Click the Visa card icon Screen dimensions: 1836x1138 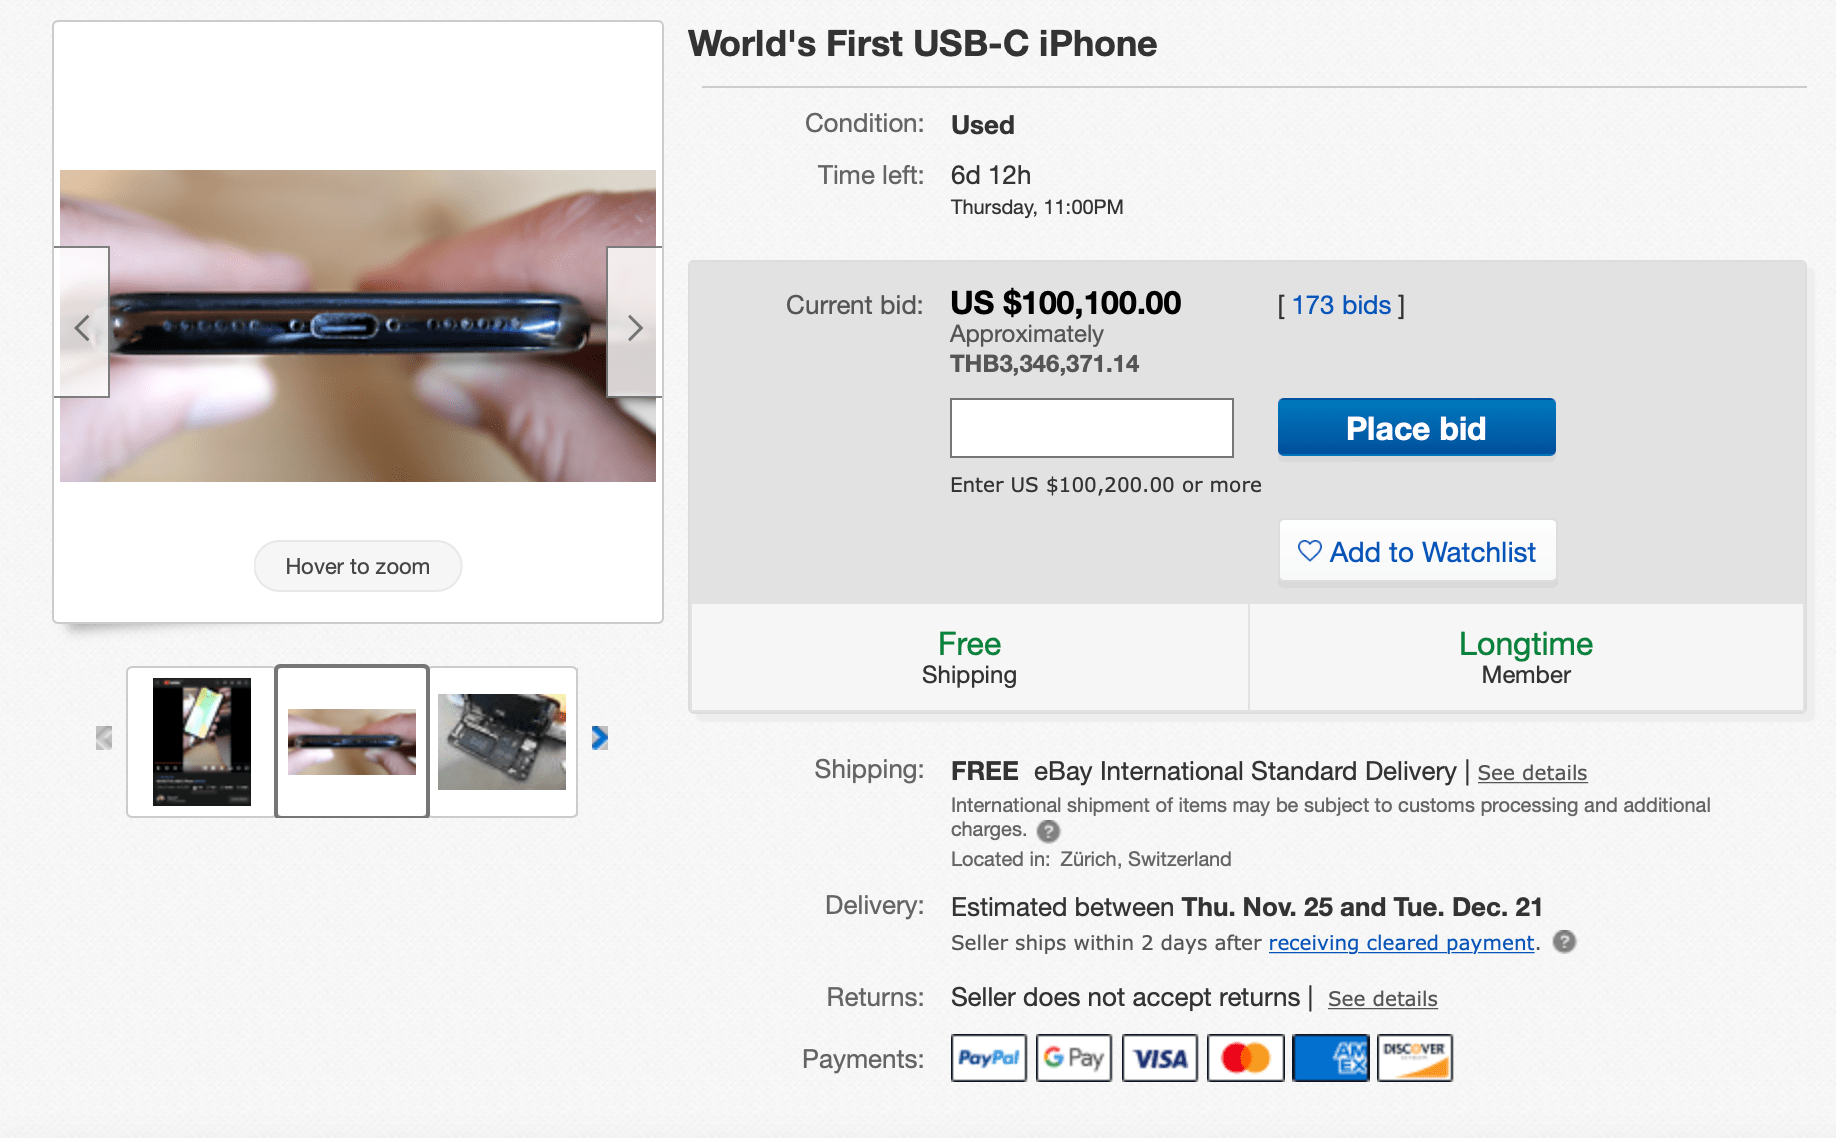coord(1159,1058)
